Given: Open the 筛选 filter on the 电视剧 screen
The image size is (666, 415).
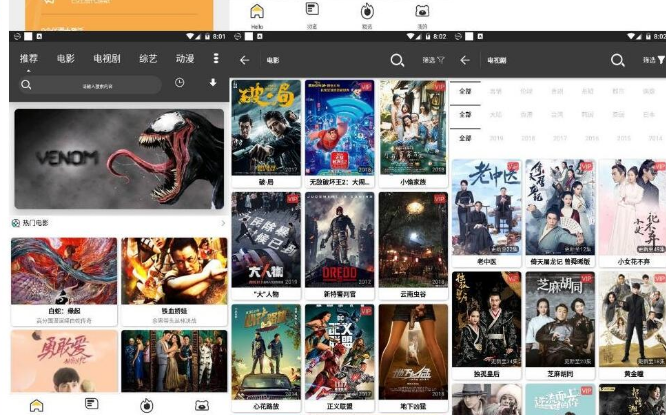Looking at the screenshot, I should click(654, 60).
